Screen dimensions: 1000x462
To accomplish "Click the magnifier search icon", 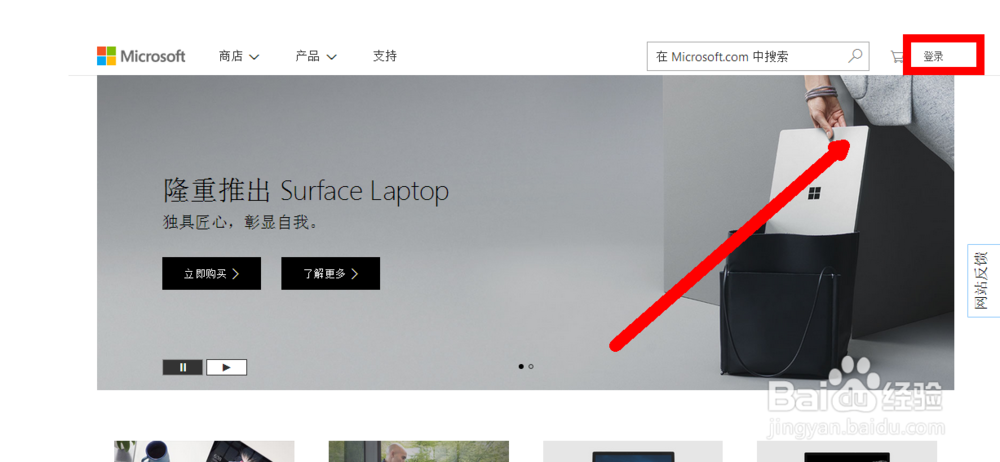I will click(x=855, y=56).
